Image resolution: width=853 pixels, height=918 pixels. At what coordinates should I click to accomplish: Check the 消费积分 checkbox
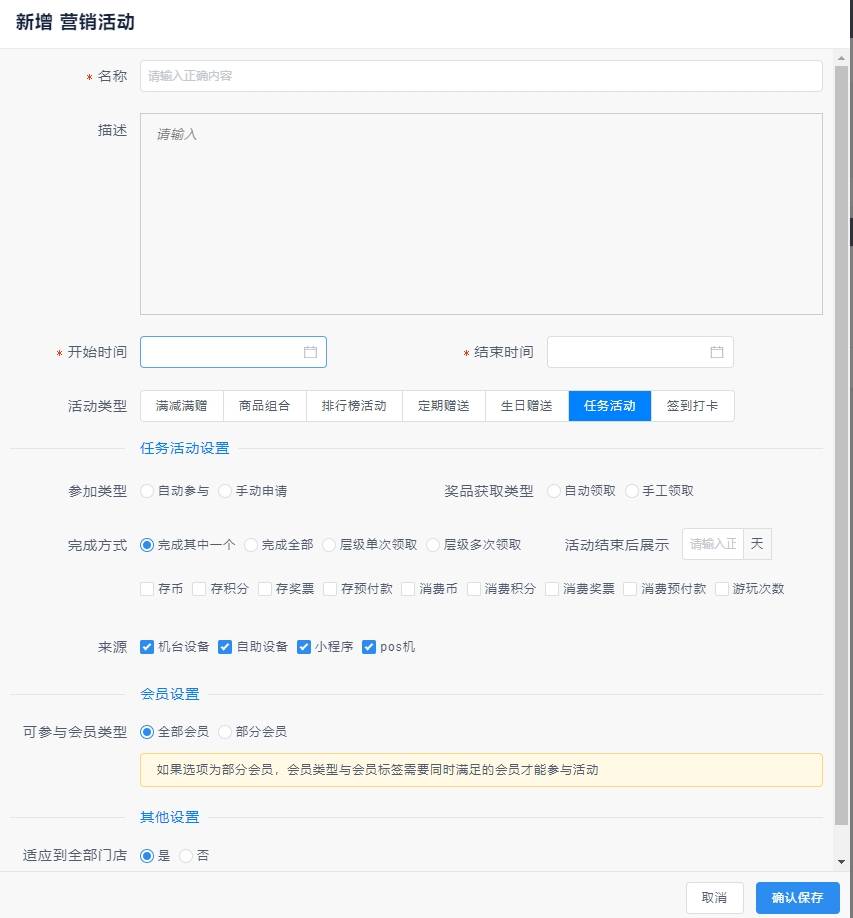click(474, 589)
